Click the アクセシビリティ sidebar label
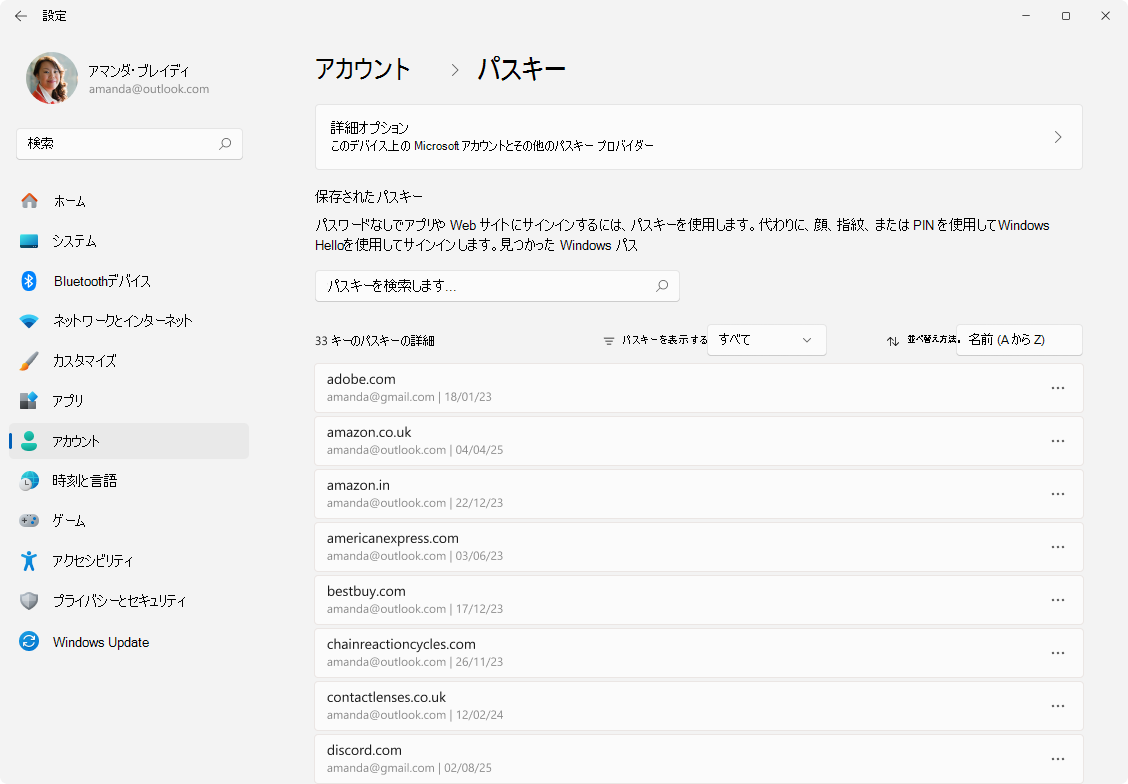Screen dimensions: 1128x784 coord(93,561)
